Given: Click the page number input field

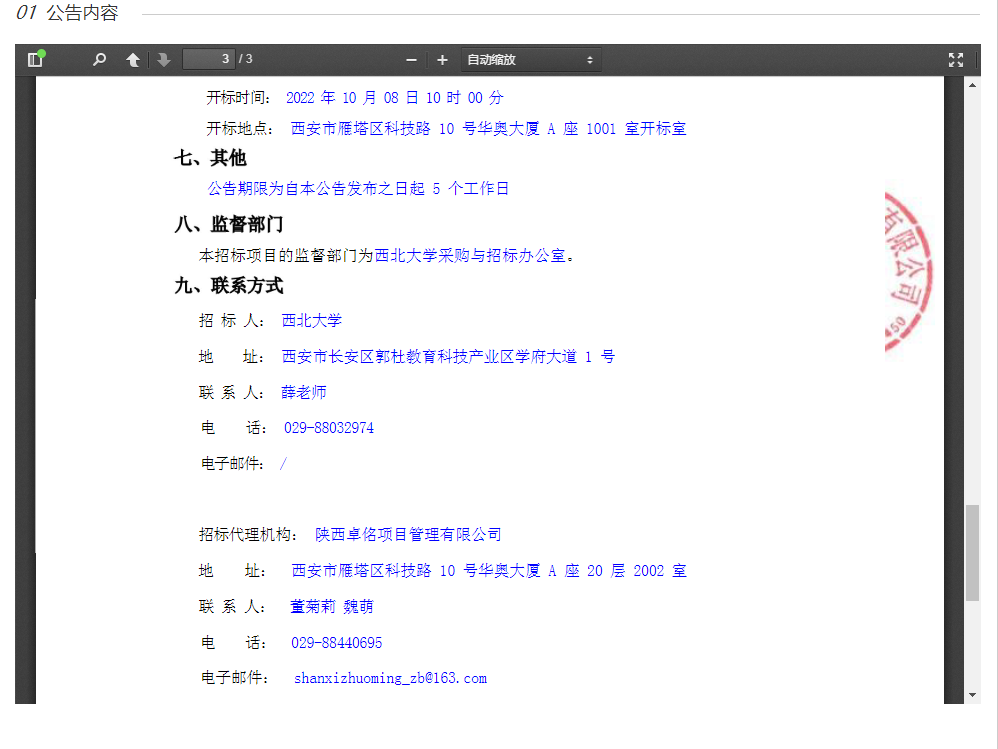Looking at the screenshot, I should click(208, 60).
